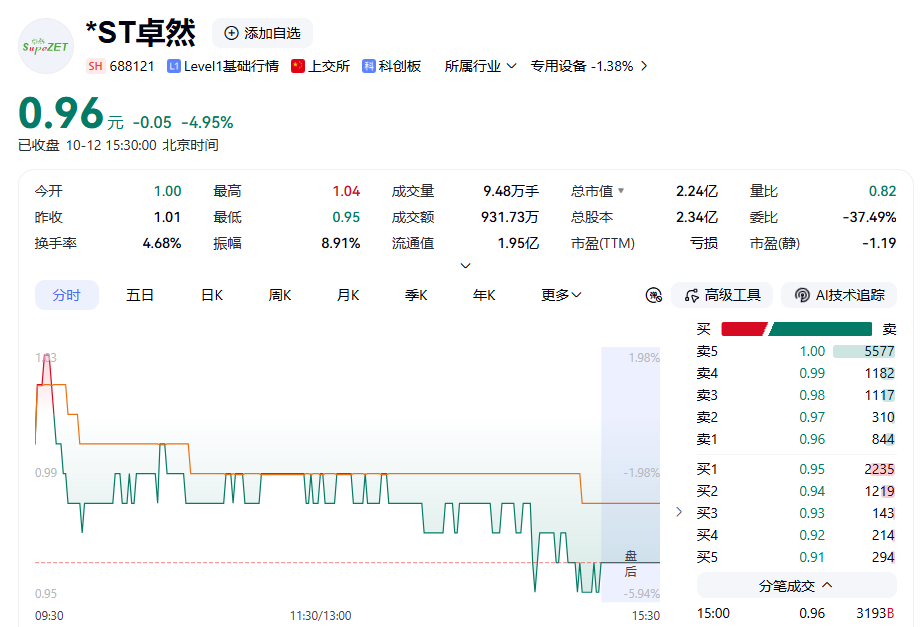Image resolution: width=923 pixels, height=627 pixels.
Task: Click the SupeZET company logo
Action: click(46, 46)
